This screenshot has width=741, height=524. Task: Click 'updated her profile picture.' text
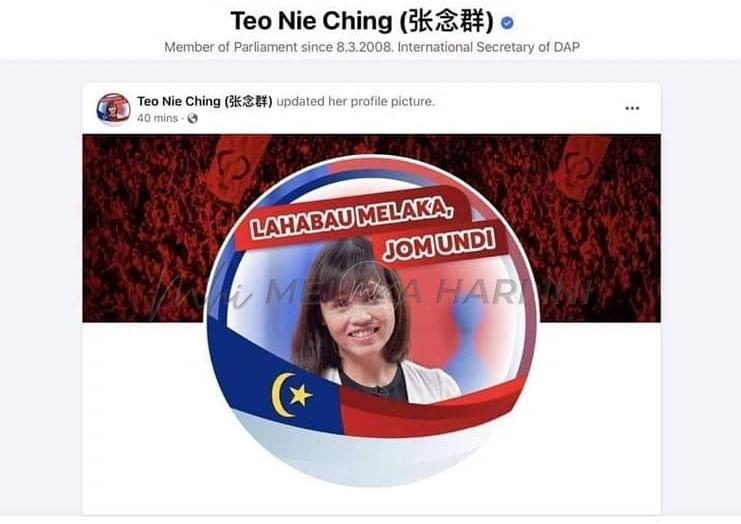point(355,102)
